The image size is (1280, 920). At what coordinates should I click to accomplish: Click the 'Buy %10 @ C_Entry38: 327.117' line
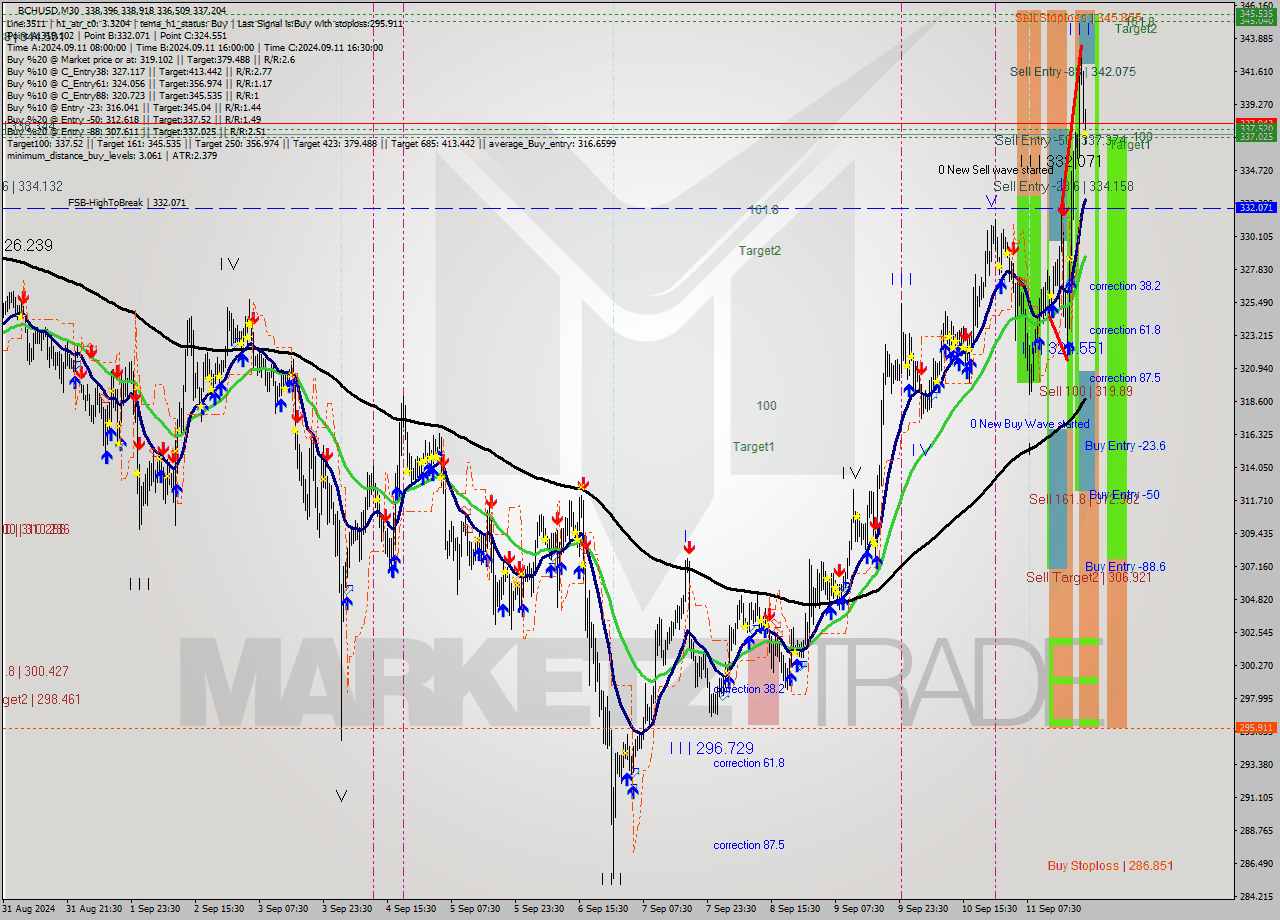click(x=139, y=71)
